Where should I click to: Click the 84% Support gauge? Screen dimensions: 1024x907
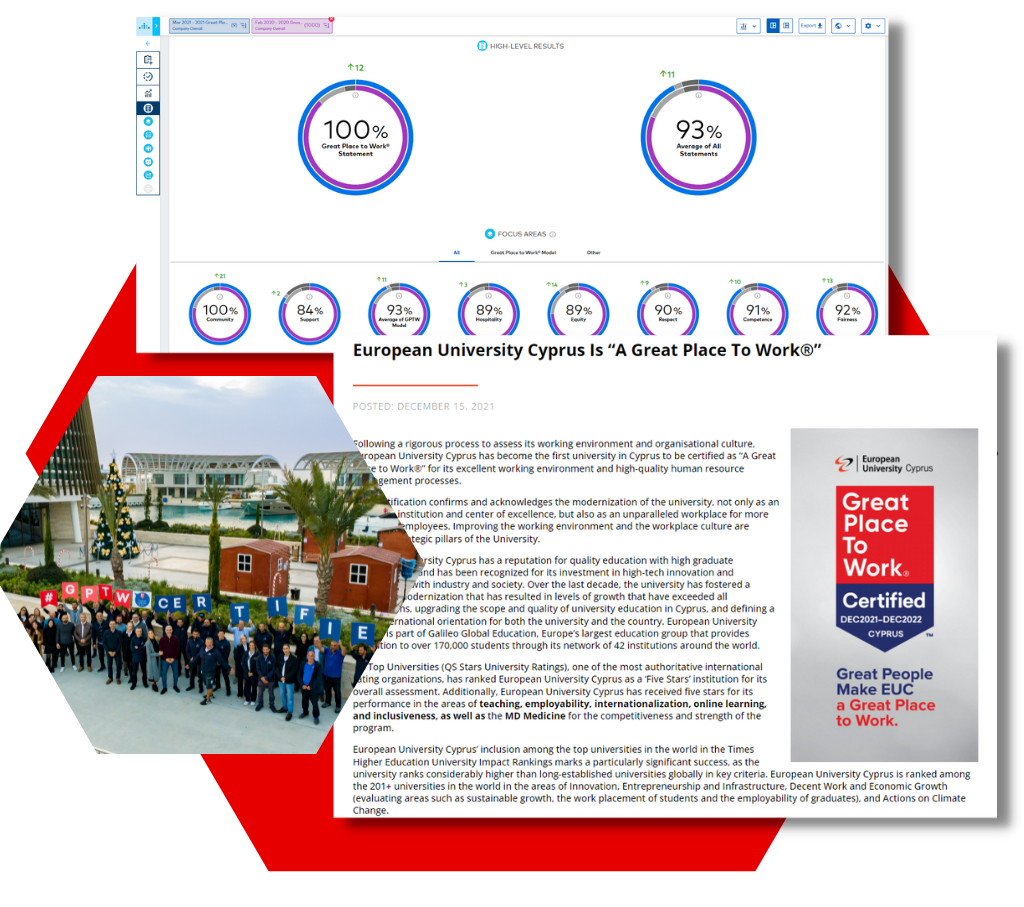click(310, 313)
